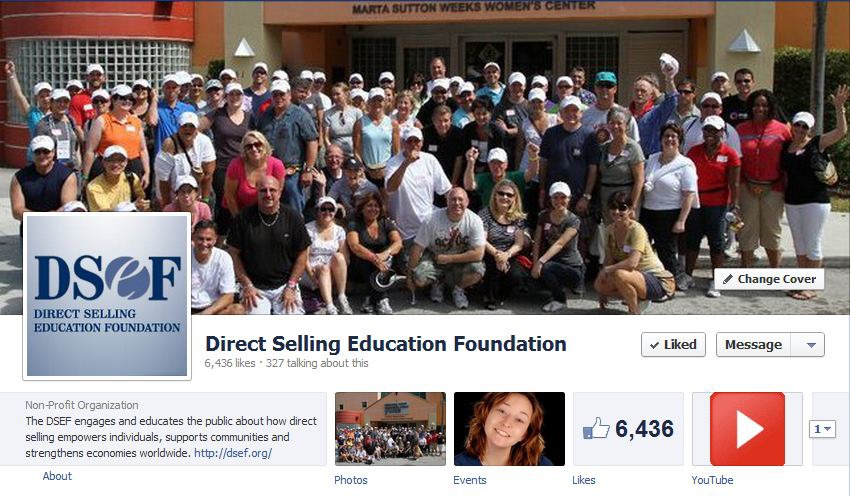
Task: Click the DSEF logo profile picture
Action: pyautogui.click(x=107, y=296)
